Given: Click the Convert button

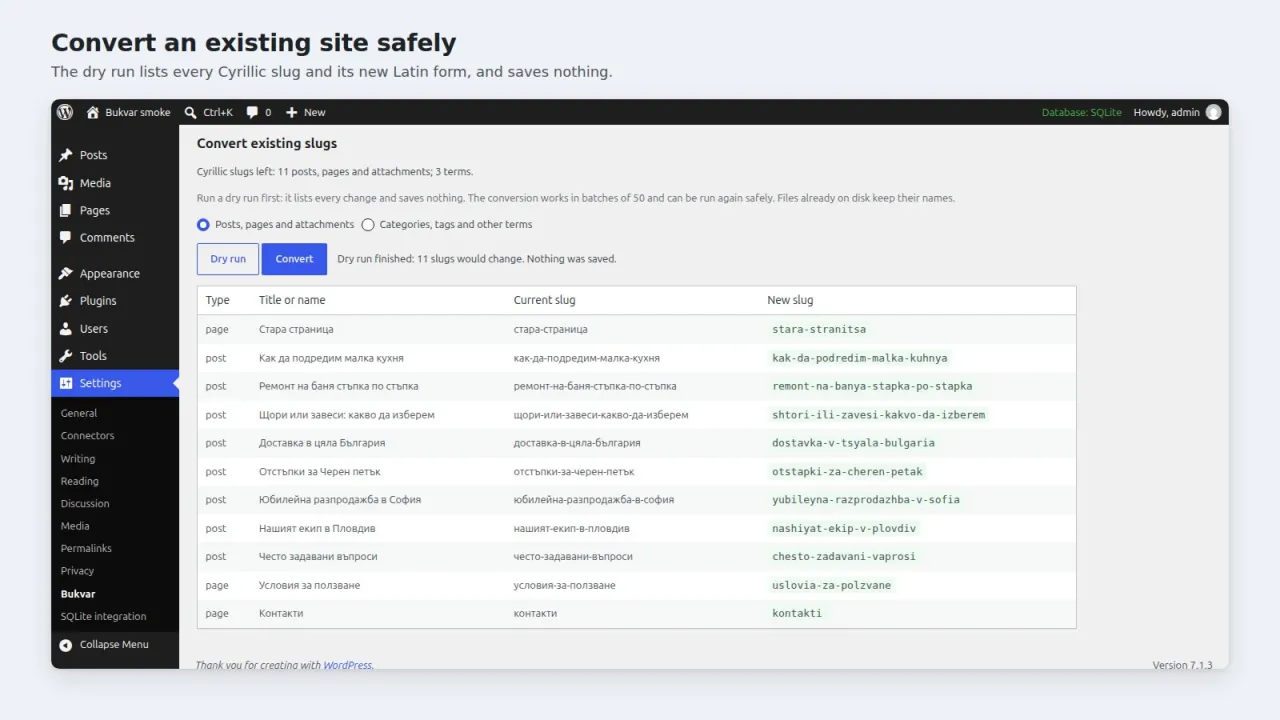Looking at the screenshot, I should pyautogui.click(x=294, y=259).
